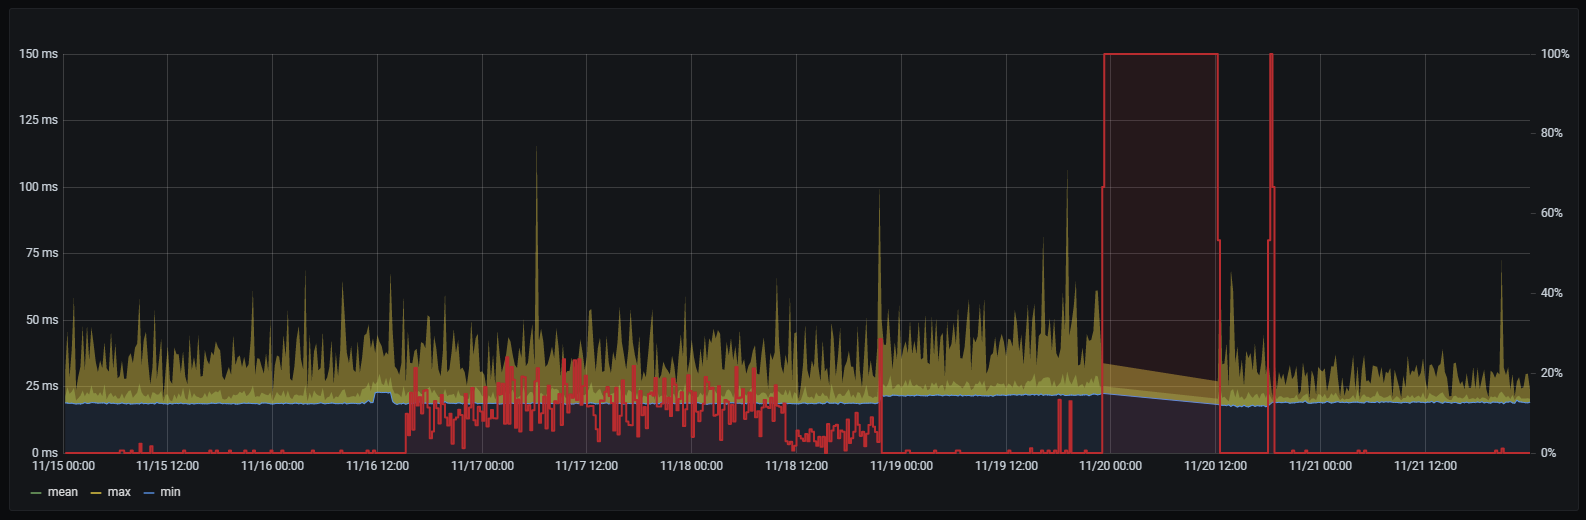Click the 0 ms left axis label

45,453
